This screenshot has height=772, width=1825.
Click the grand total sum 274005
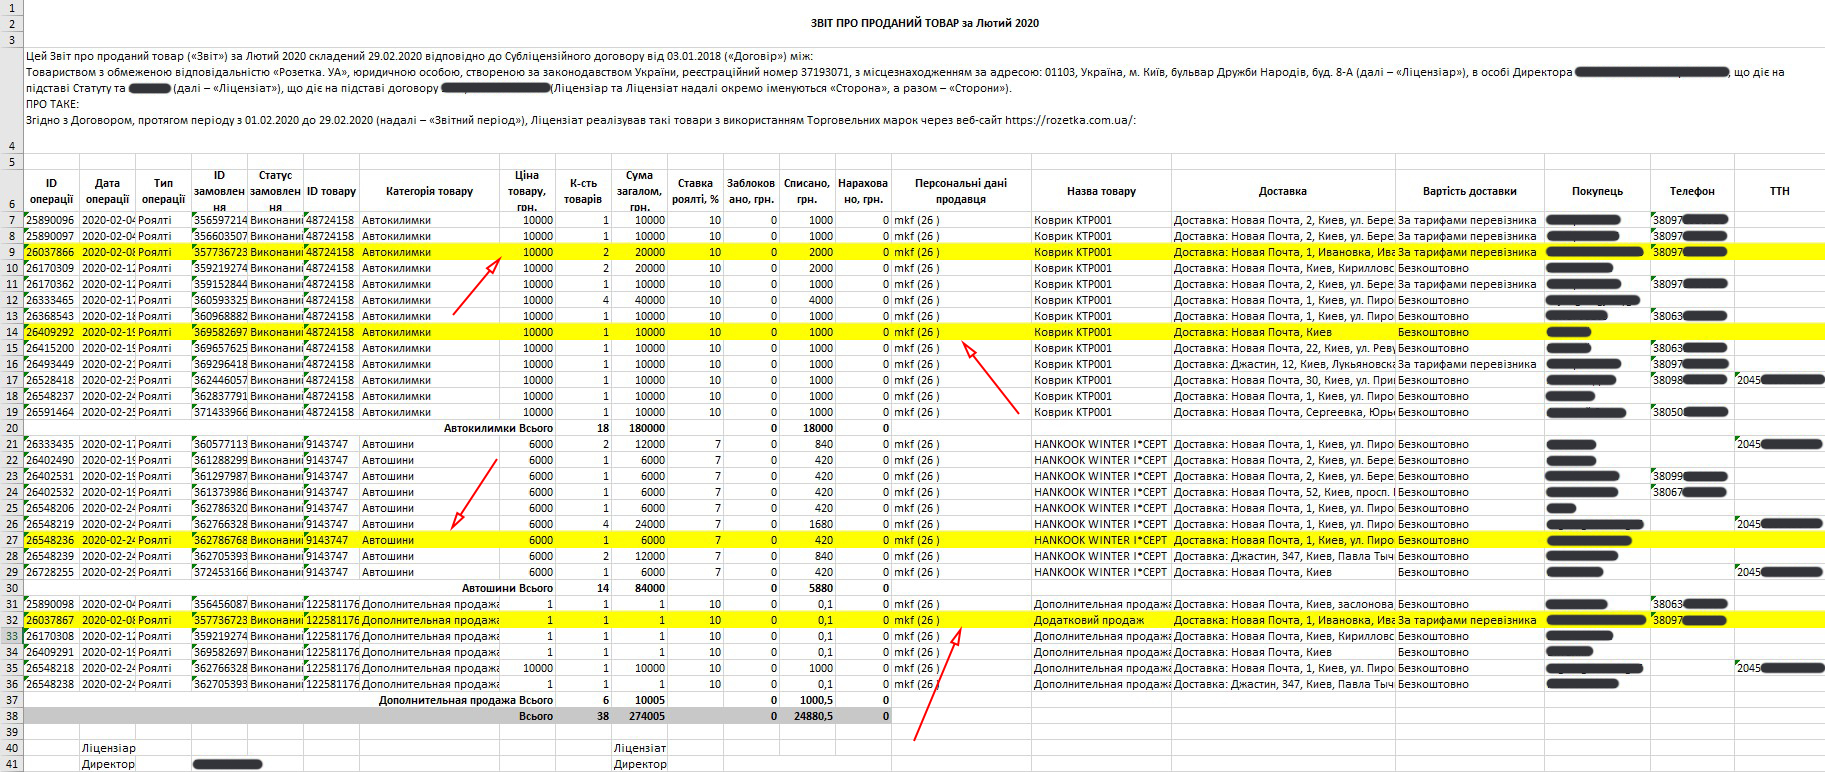(x=639, y=716)
